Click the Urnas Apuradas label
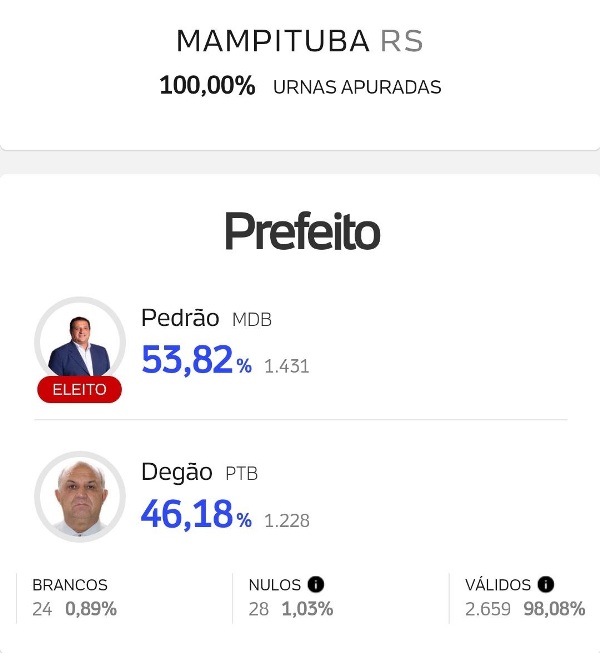The width and height of the screenshot is (600, 653). click(357, 87)
